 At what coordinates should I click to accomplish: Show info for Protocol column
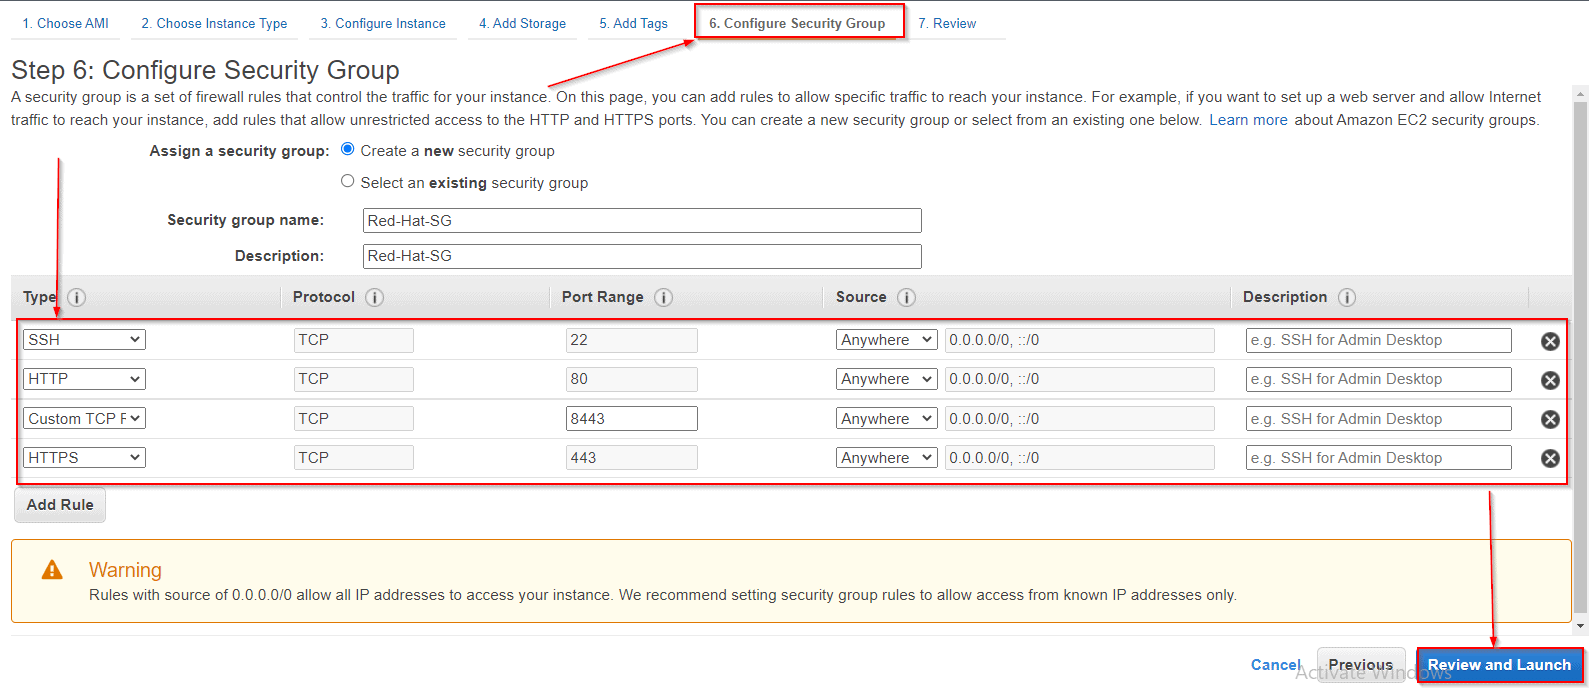[x=375, y=298]
